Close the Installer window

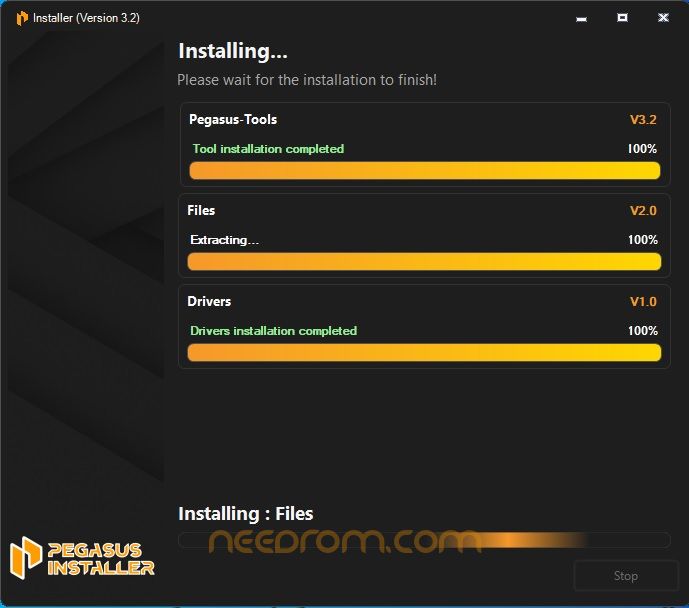(x=663, y=18)
